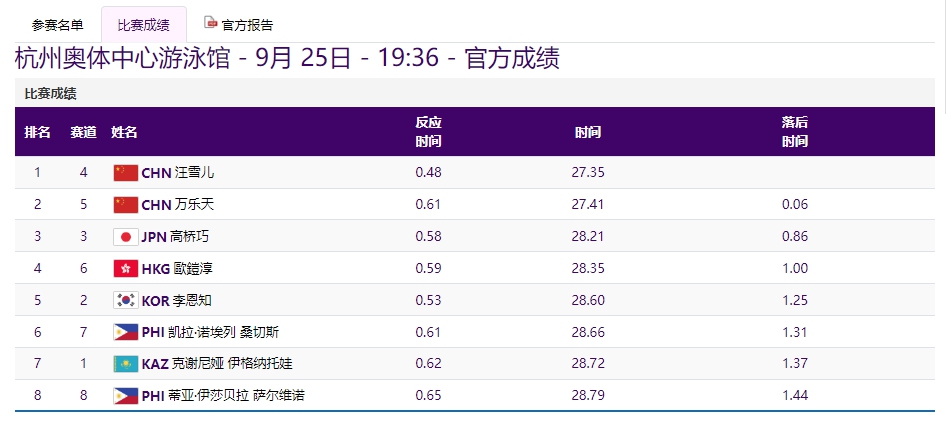Viewport: 946px width, 430px height.
Task: Click 歐鎧淳's time 28.35
Action: 588,268
